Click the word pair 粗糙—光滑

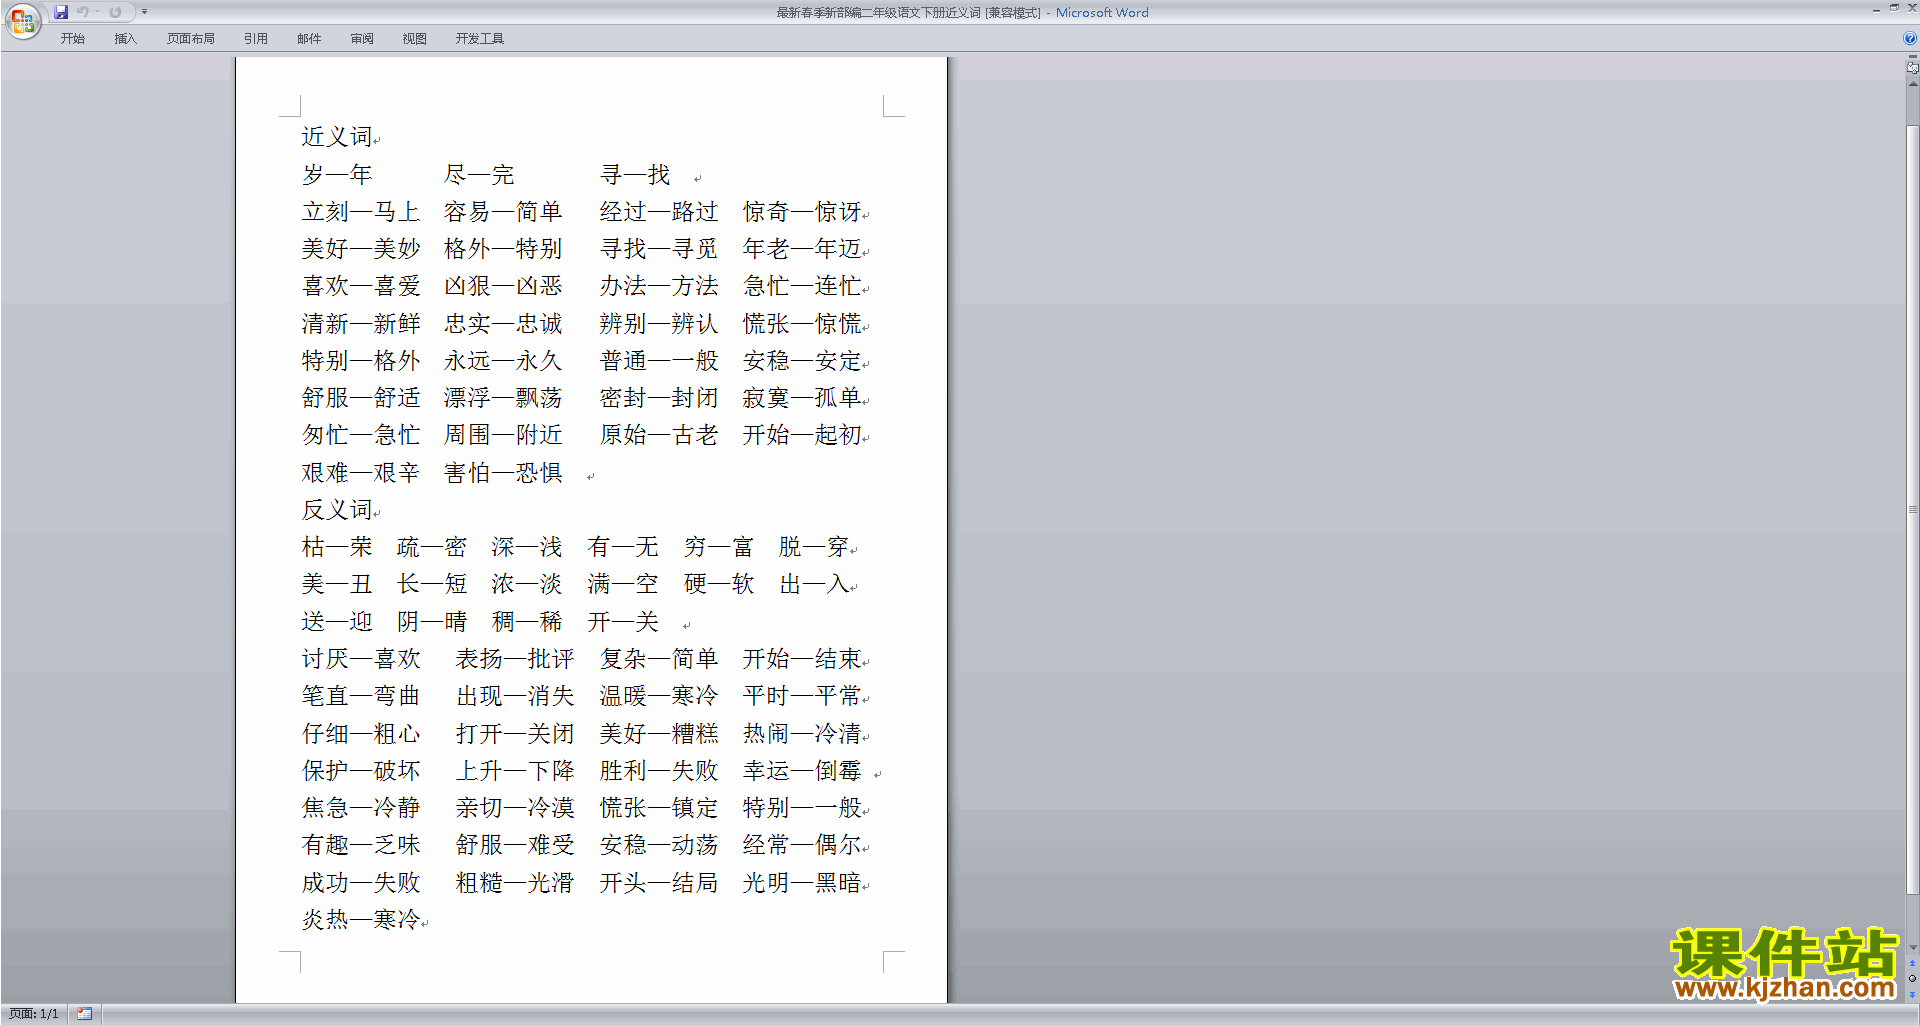point(515,883)
